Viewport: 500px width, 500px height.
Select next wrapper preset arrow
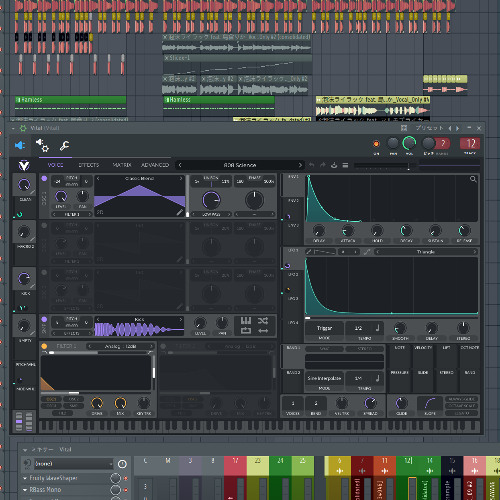point(457,128)
